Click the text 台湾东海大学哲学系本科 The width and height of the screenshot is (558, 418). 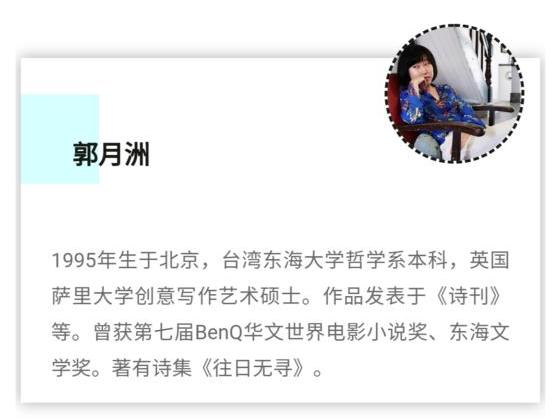(x=335, y=260)
